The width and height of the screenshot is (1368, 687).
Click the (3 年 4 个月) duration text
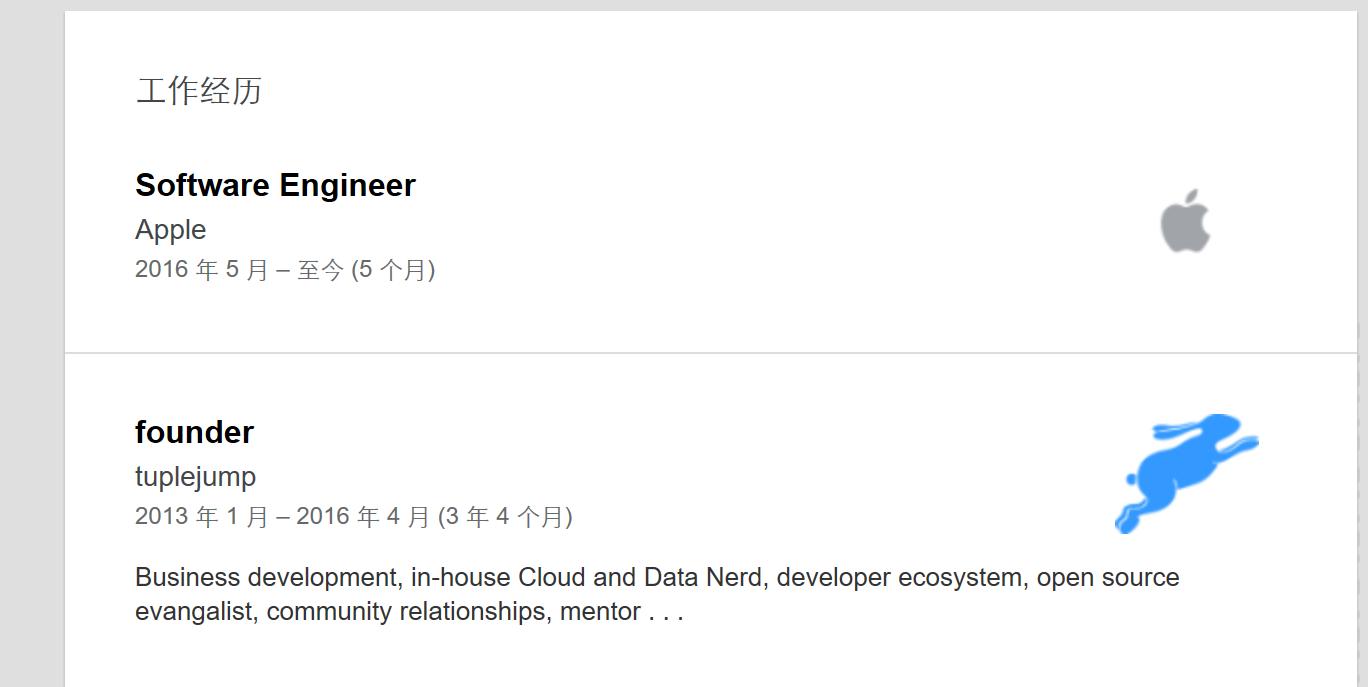point(505,517)
